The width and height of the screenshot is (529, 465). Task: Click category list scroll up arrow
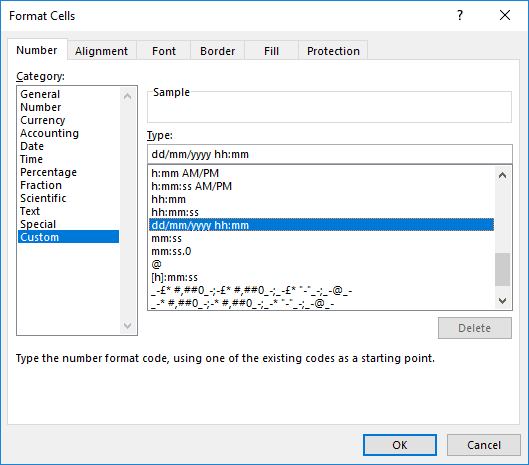[x=128, y=96]
